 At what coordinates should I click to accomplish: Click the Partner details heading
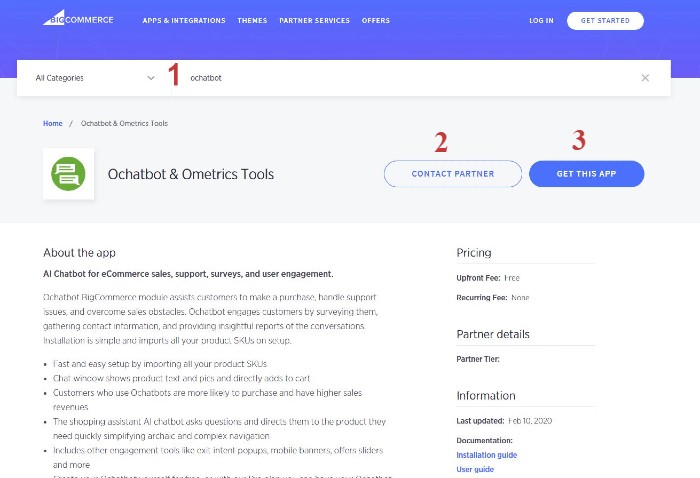coord(493,334)
